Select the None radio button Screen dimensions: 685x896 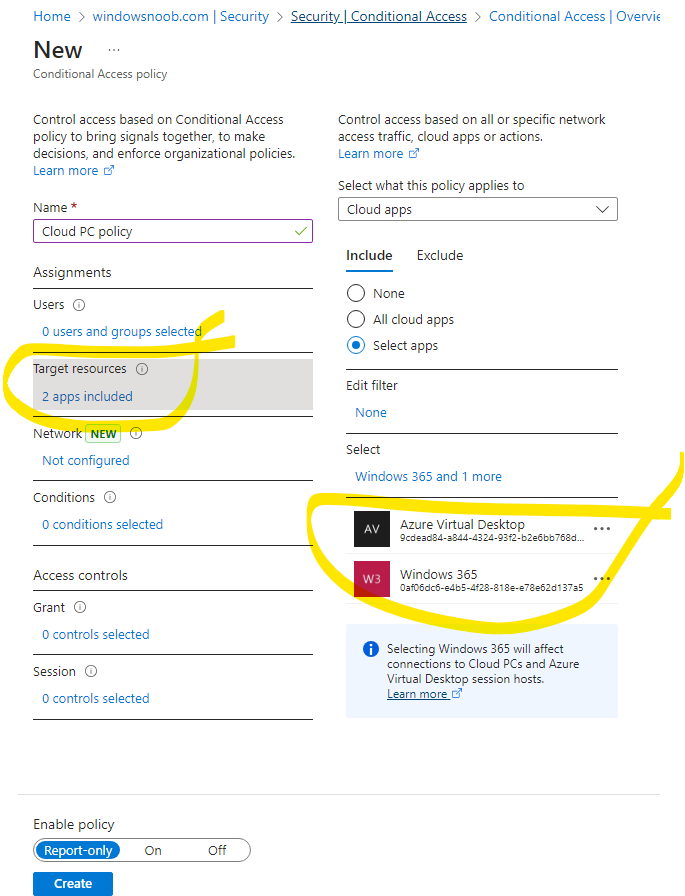coord(356,293)
